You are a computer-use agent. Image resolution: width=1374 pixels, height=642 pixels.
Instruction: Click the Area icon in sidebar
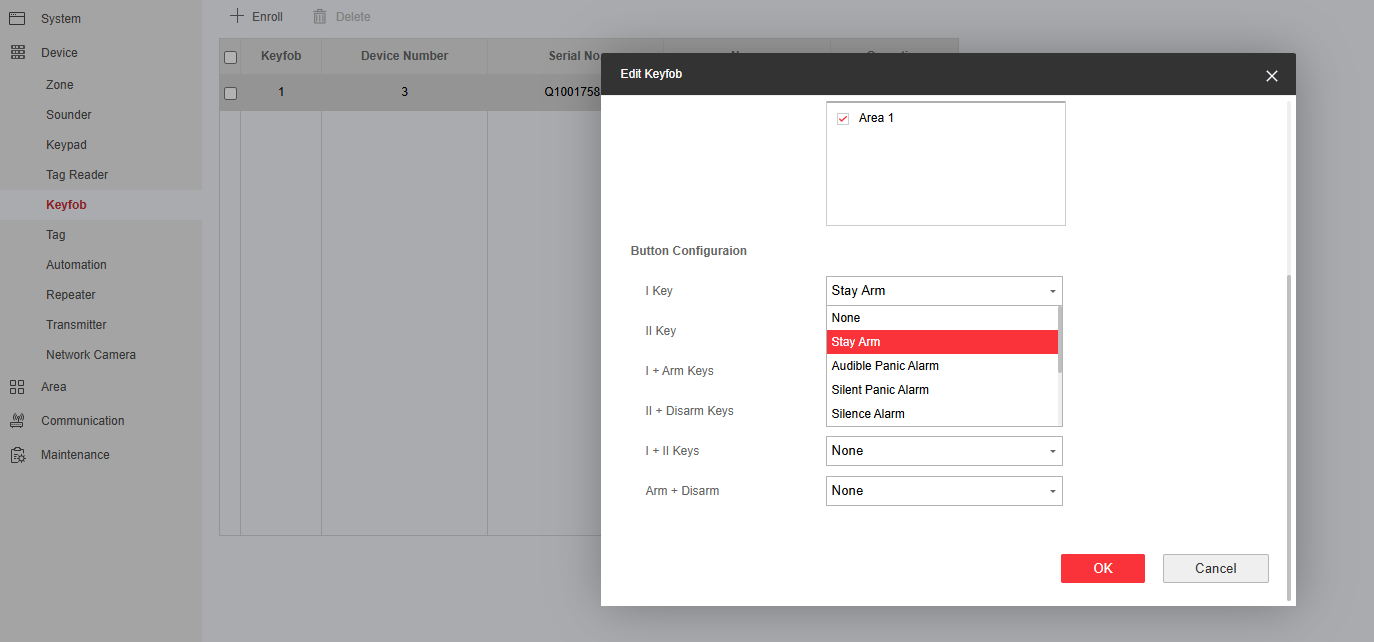[x=17, y=387]
